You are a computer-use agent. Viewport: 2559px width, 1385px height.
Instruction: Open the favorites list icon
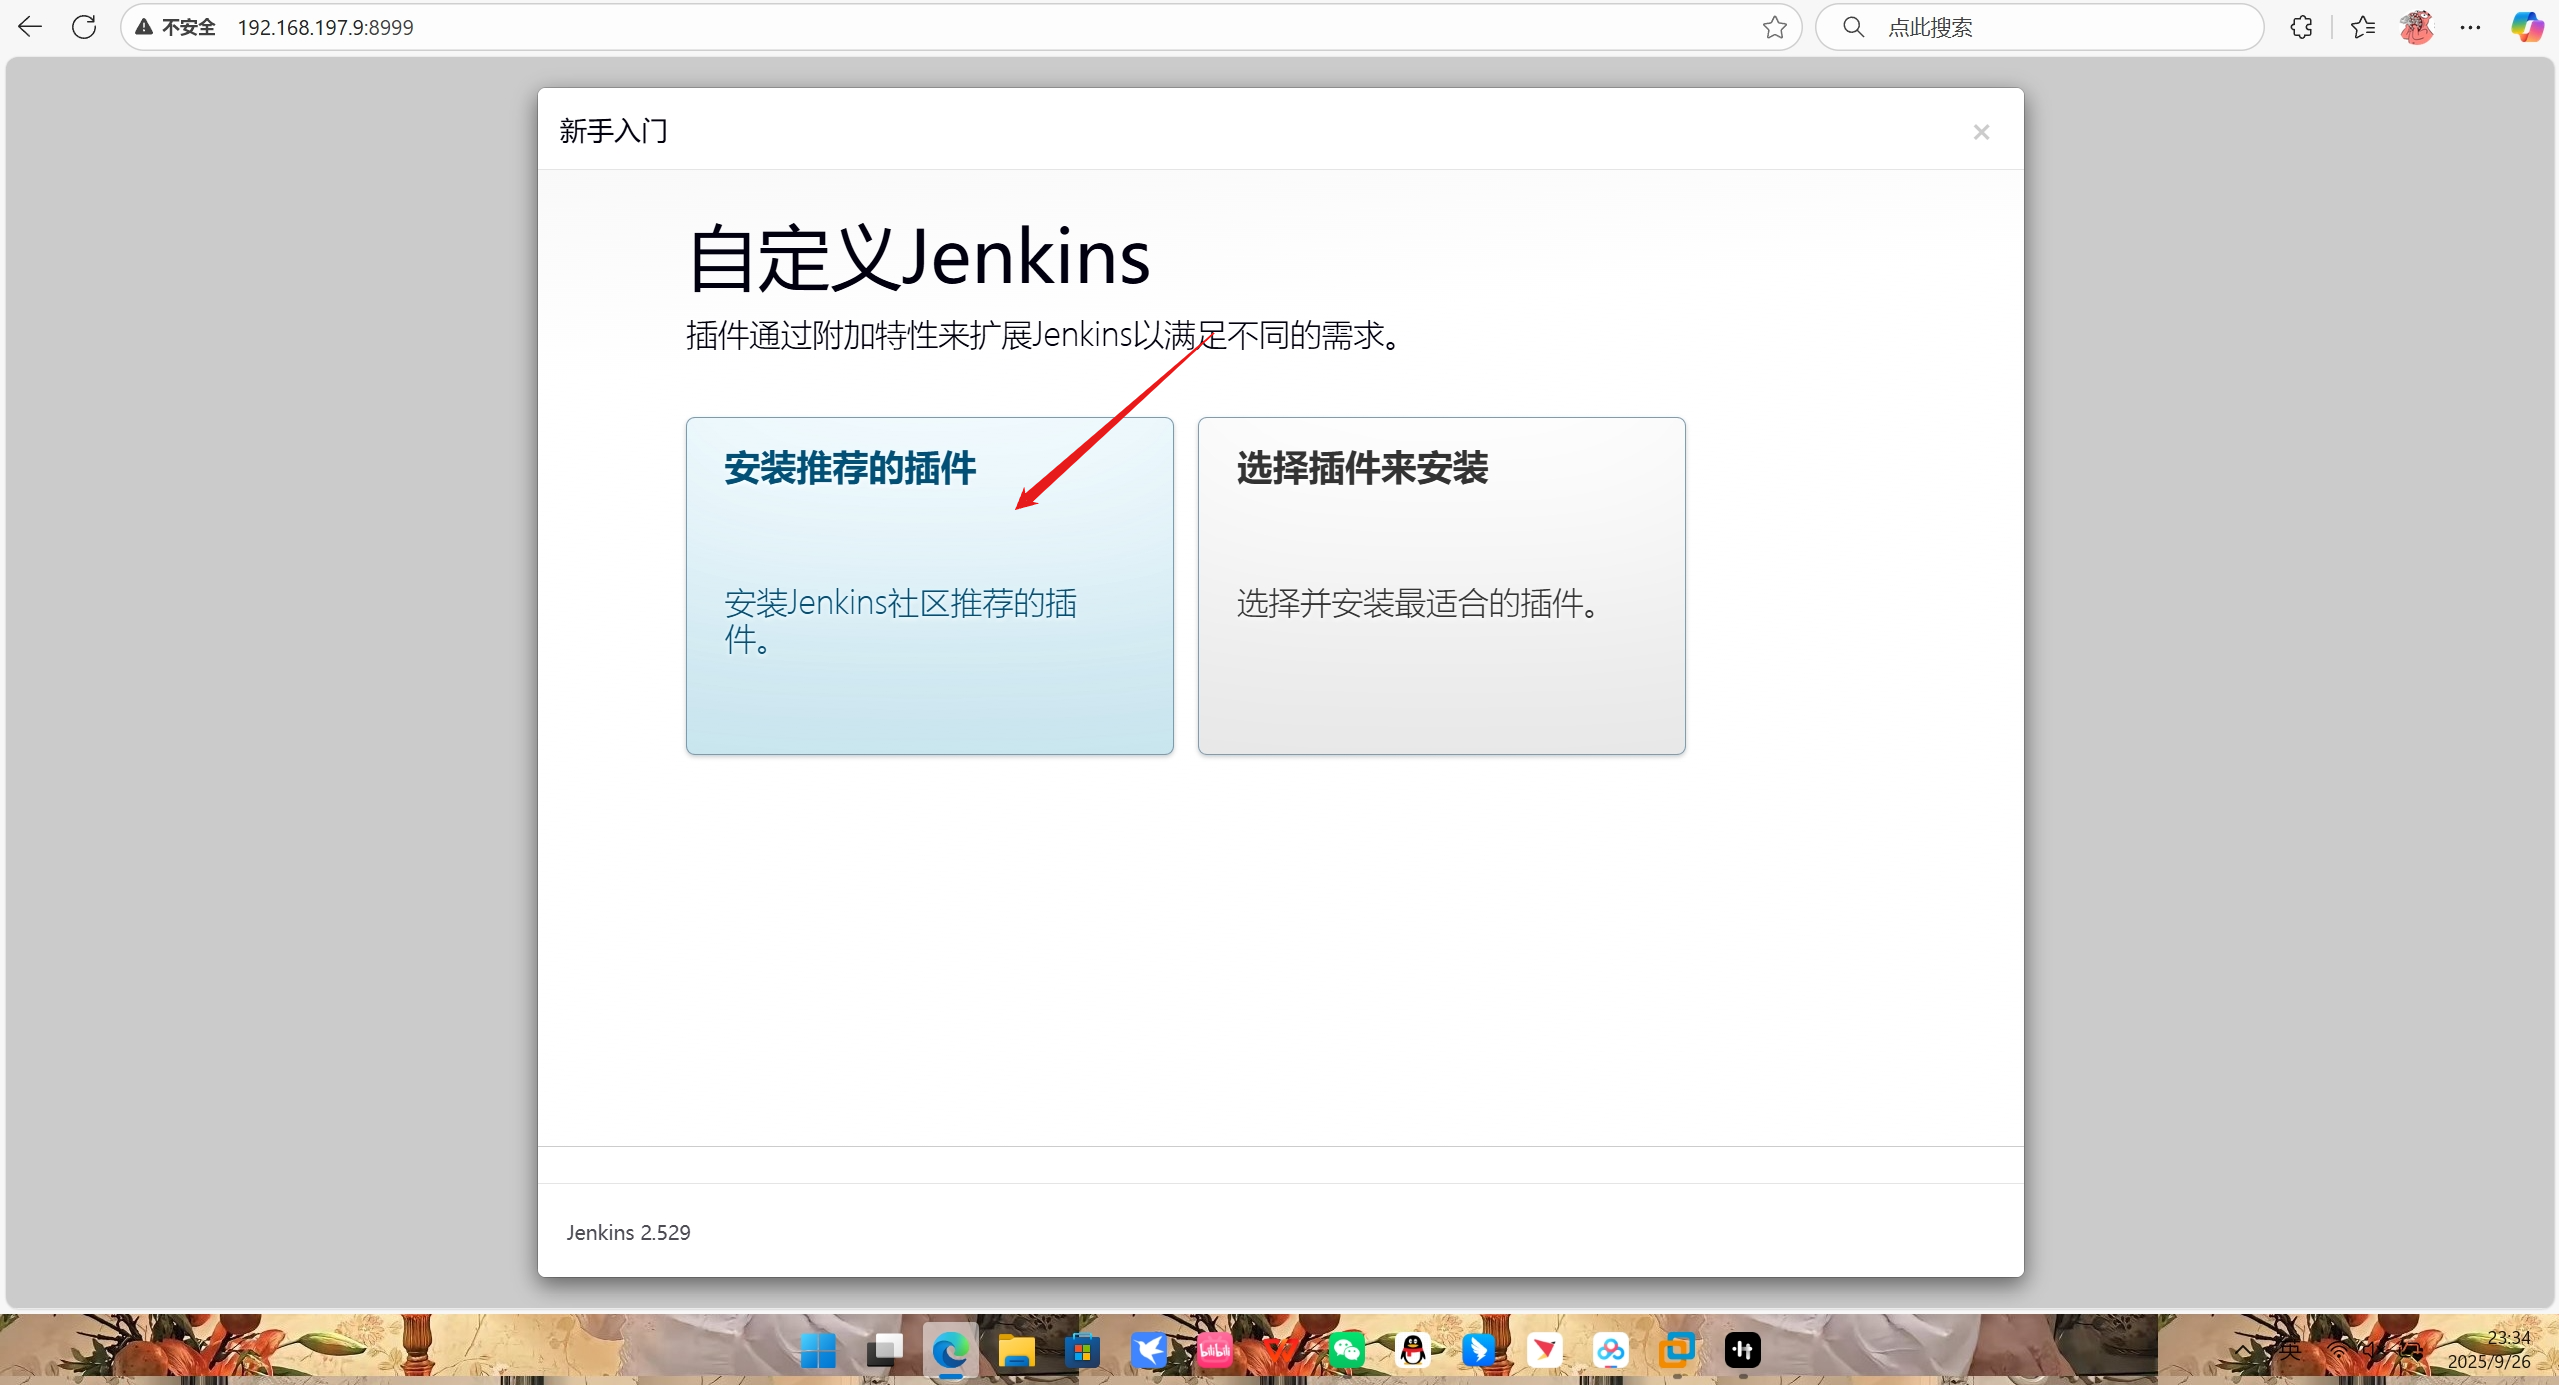tap(2363, 27)
